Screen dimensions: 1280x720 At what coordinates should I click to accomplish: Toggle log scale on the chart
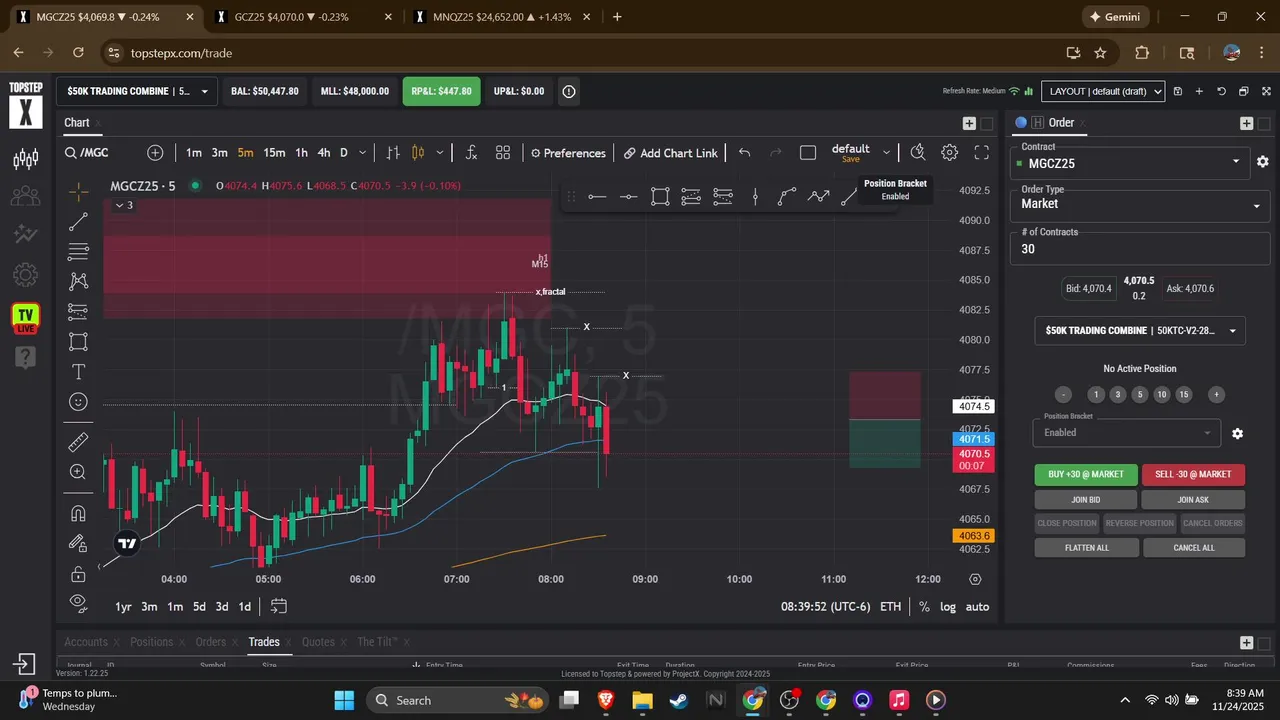(x=948, y=607)
